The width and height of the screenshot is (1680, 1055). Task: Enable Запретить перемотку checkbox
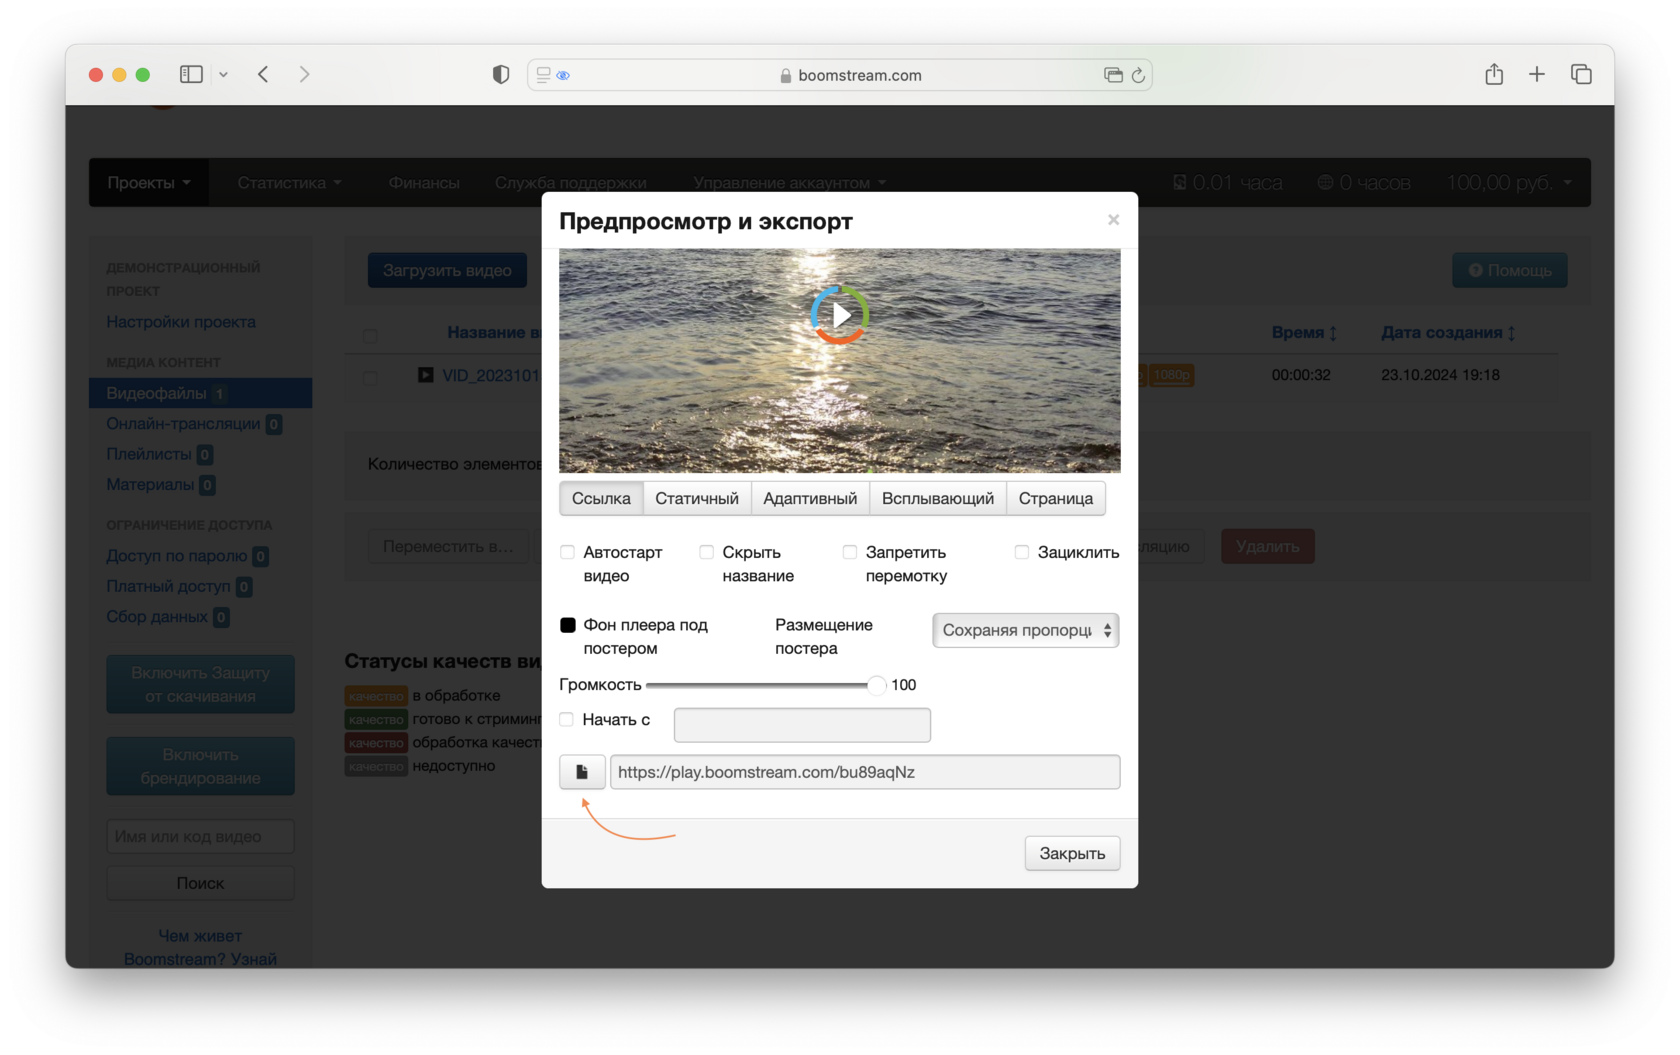point(850,552)
